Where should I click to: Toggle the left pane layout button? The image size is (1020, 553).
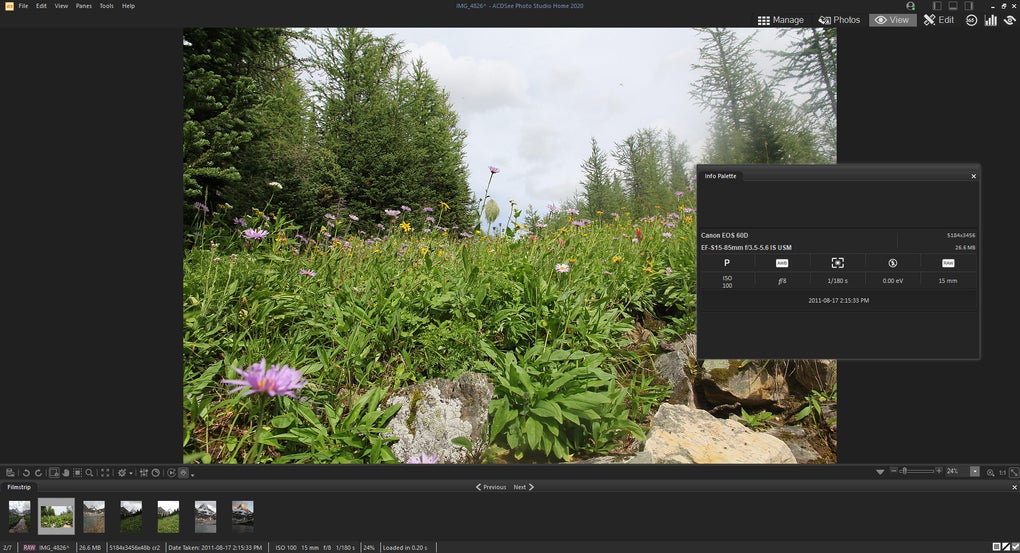(936, 6)
